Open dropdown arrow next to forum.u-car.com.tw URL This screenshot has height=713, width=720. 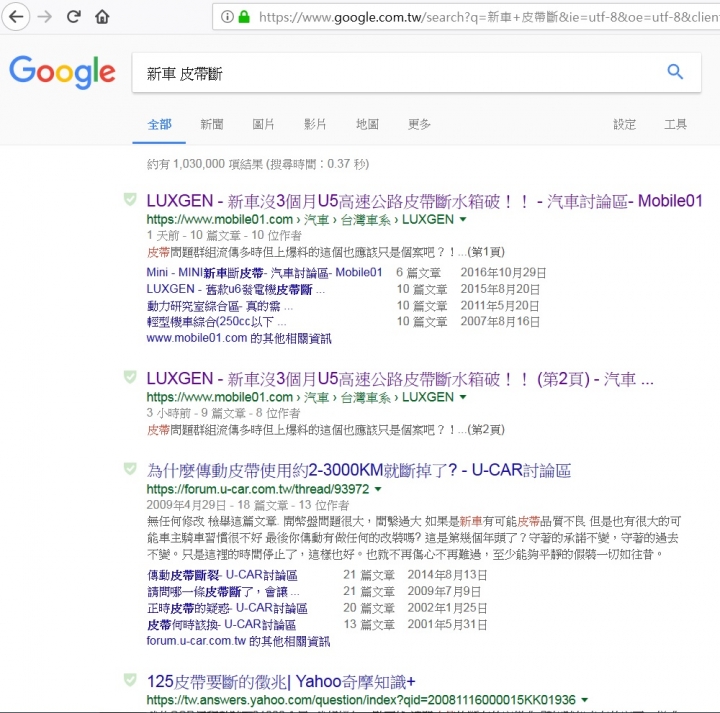point(378,489)
